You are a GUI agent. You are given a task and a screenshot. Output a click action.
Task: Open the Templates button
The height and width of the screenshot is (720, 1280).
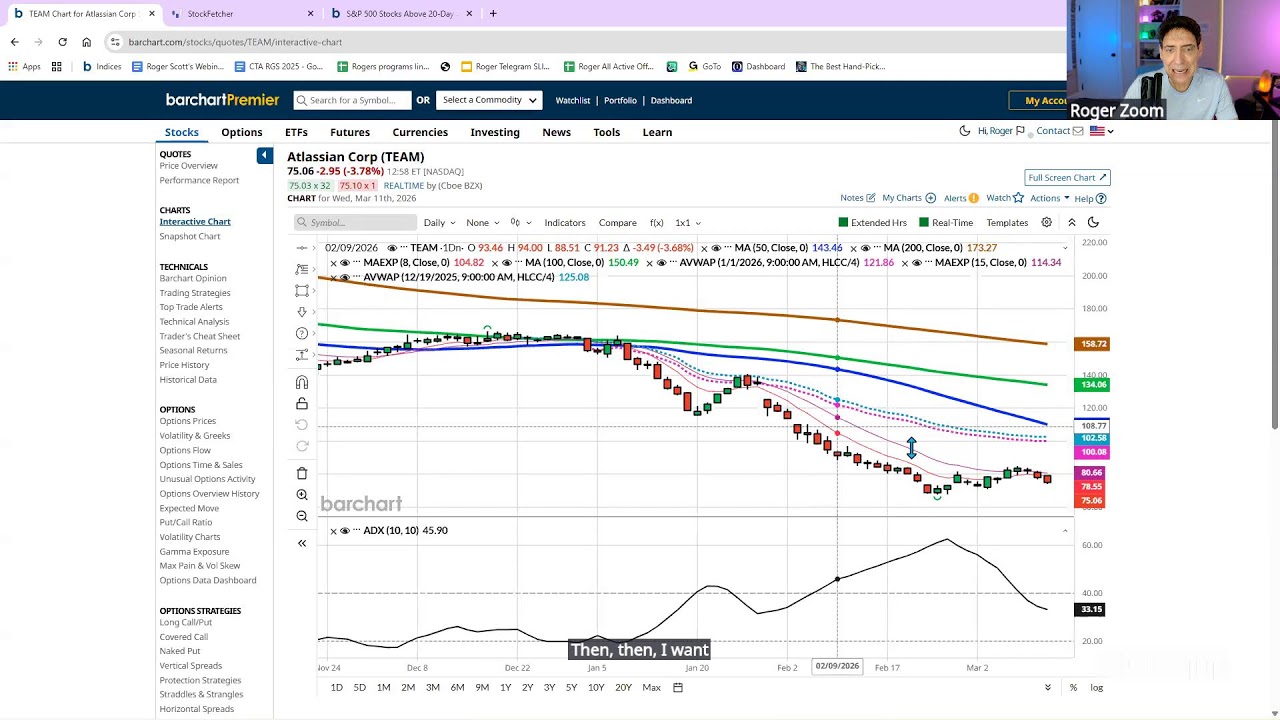coord(1007,223)
